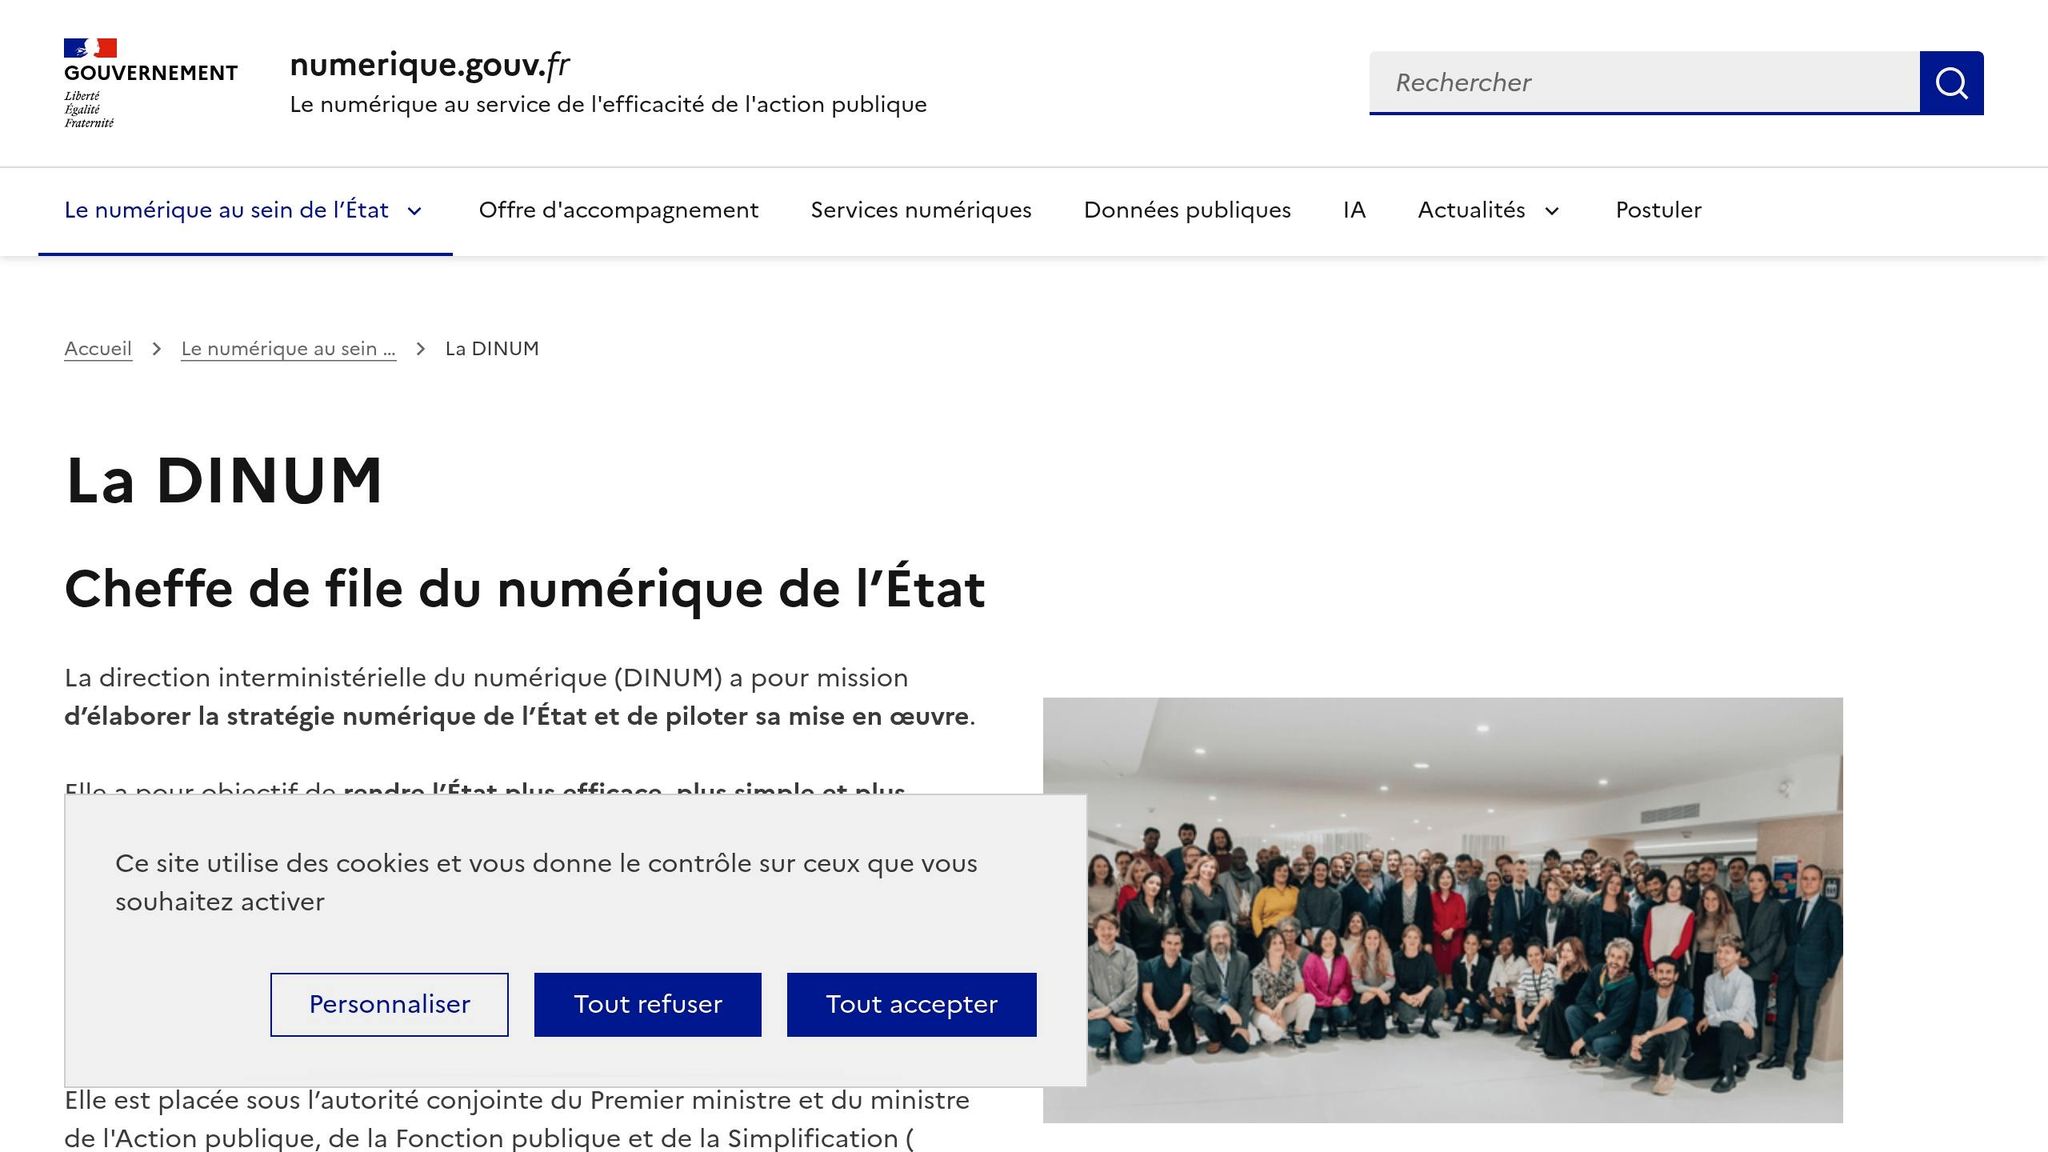Screen dimensions: 2048x1152
Task: Go to Données publiques section
Action: click(x=1187, y=210)
